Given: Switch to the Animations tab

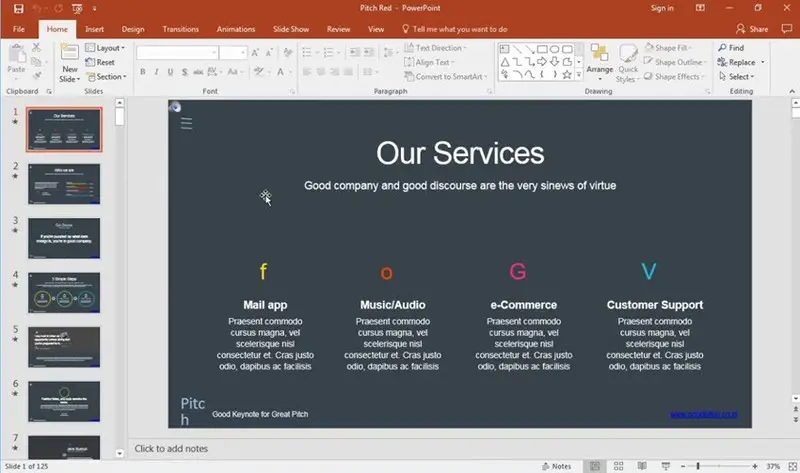Looking at the screenshot, I should (x=236, y=29).
